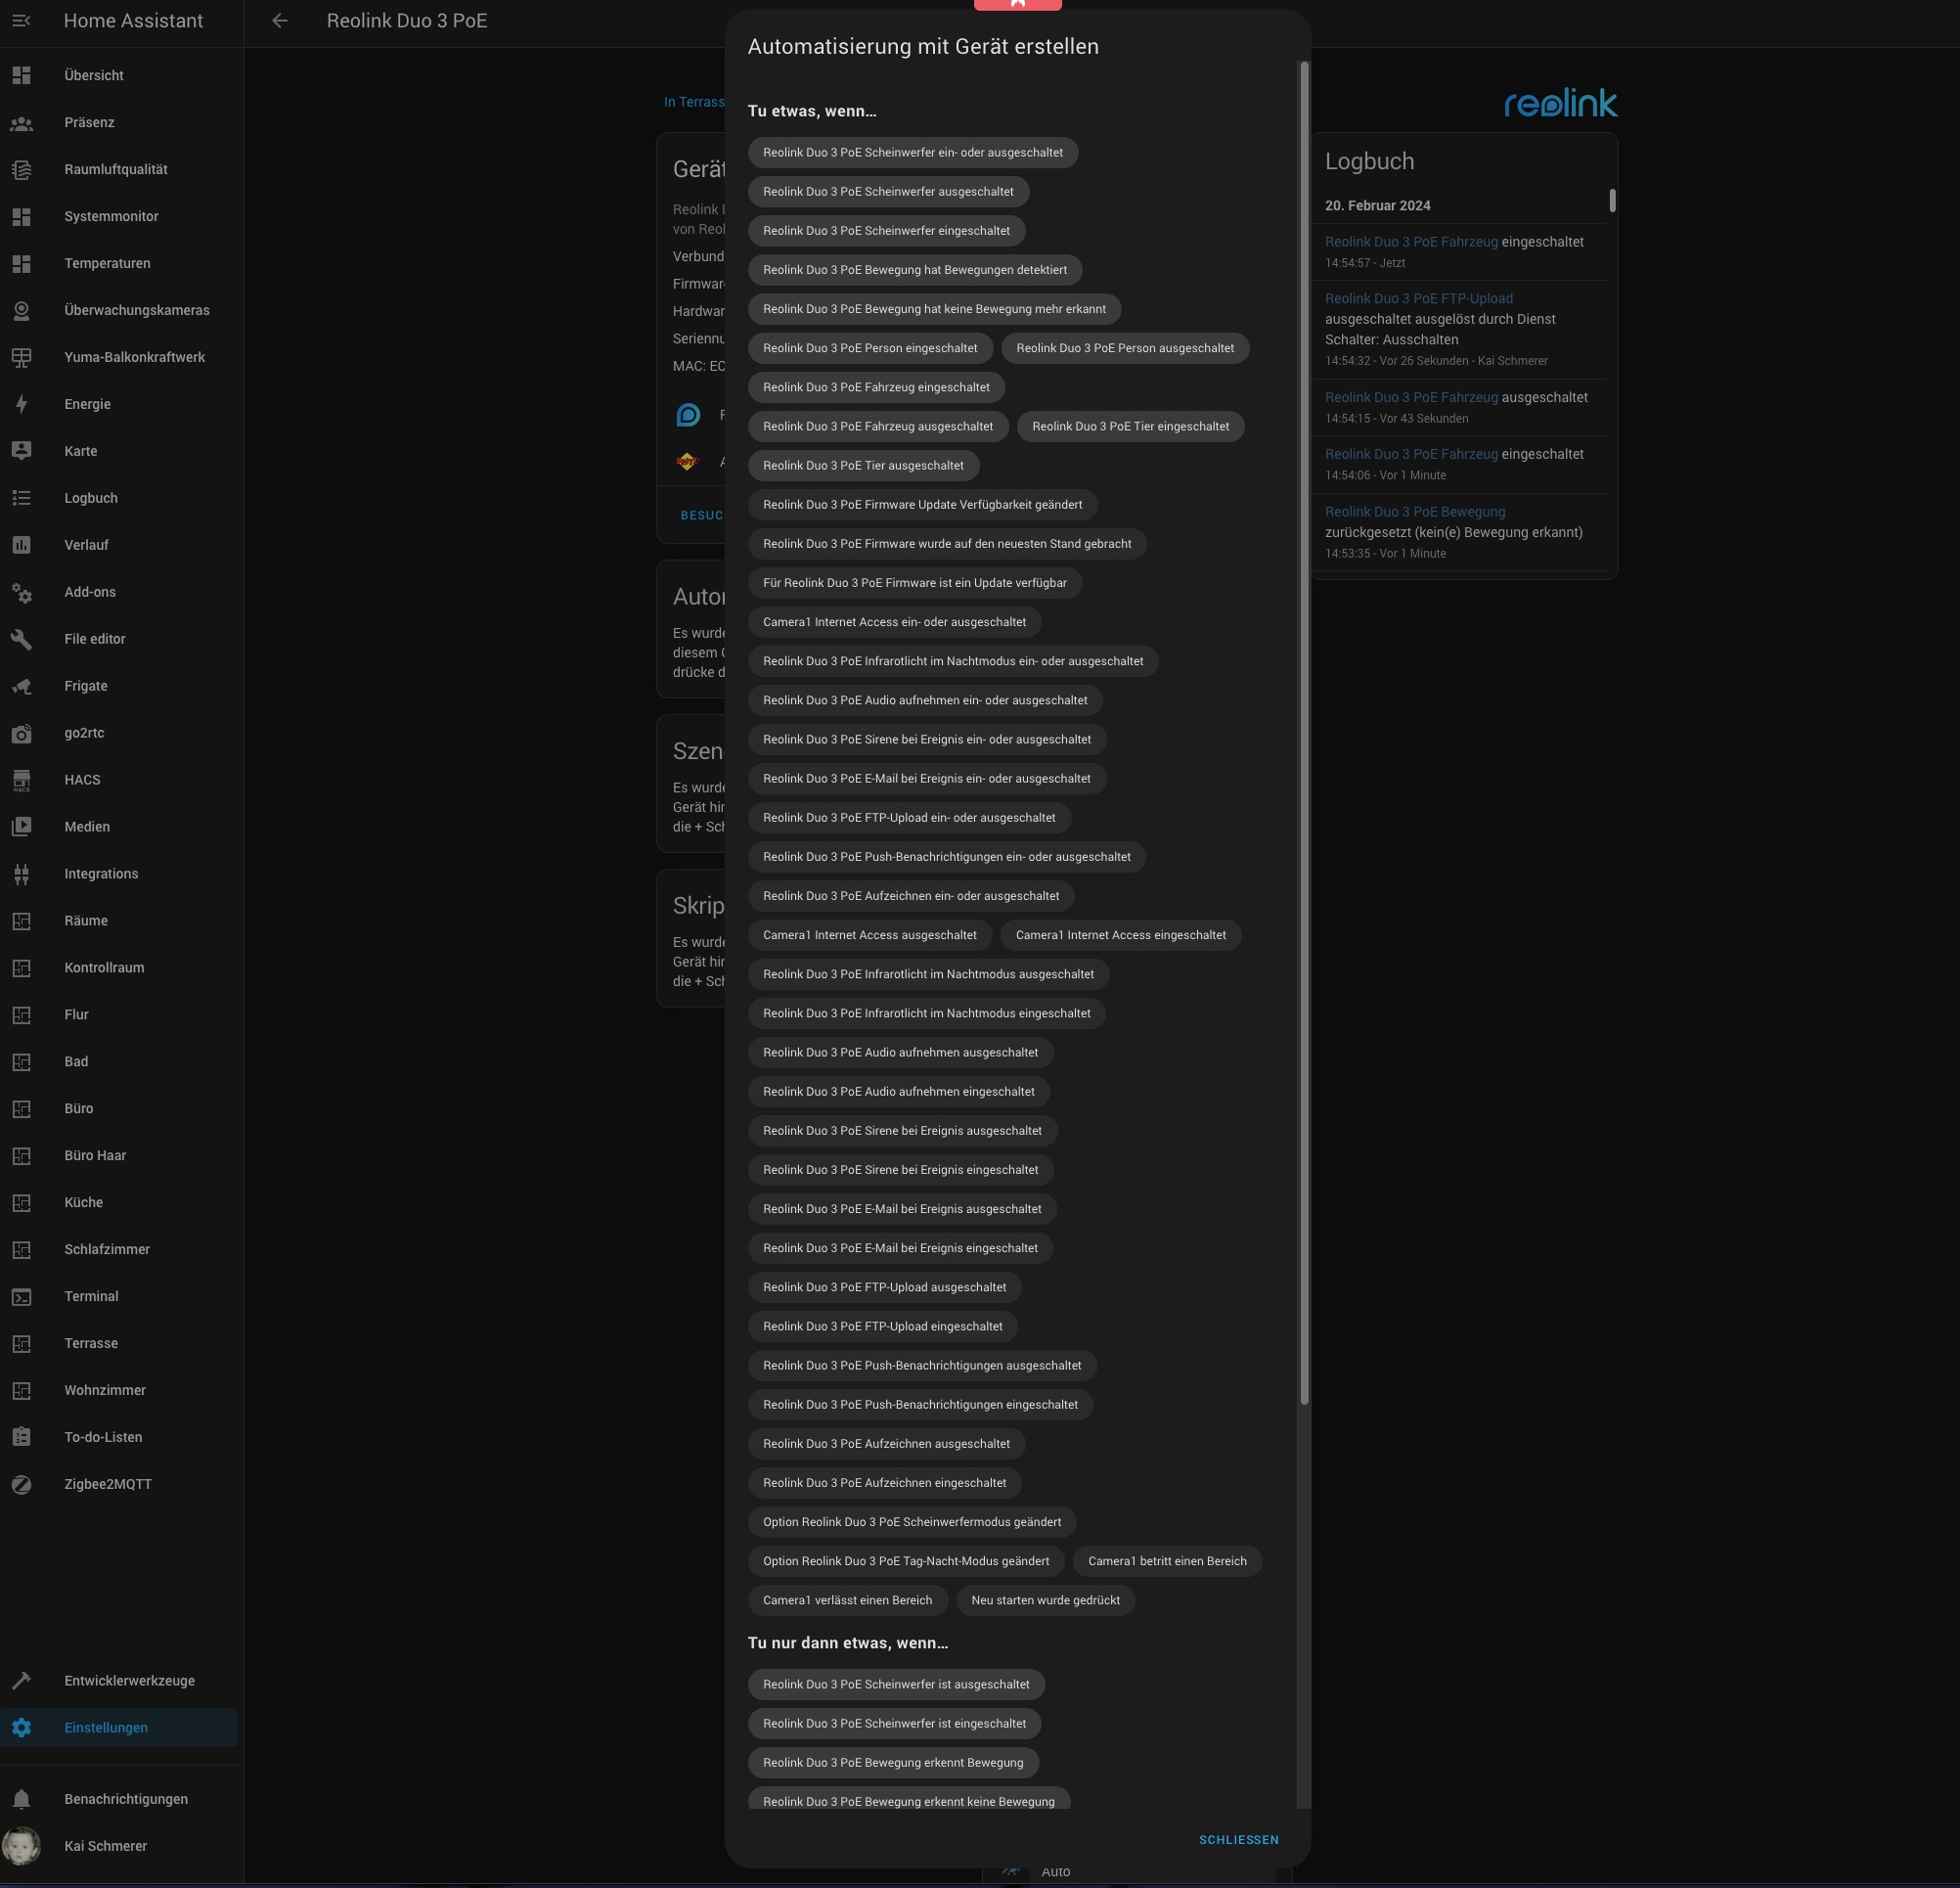The image size is (1960, 1888).
Task: Select 'Bewegung hat Bewegungen detektiert' trigger
Action: [914, 270]
